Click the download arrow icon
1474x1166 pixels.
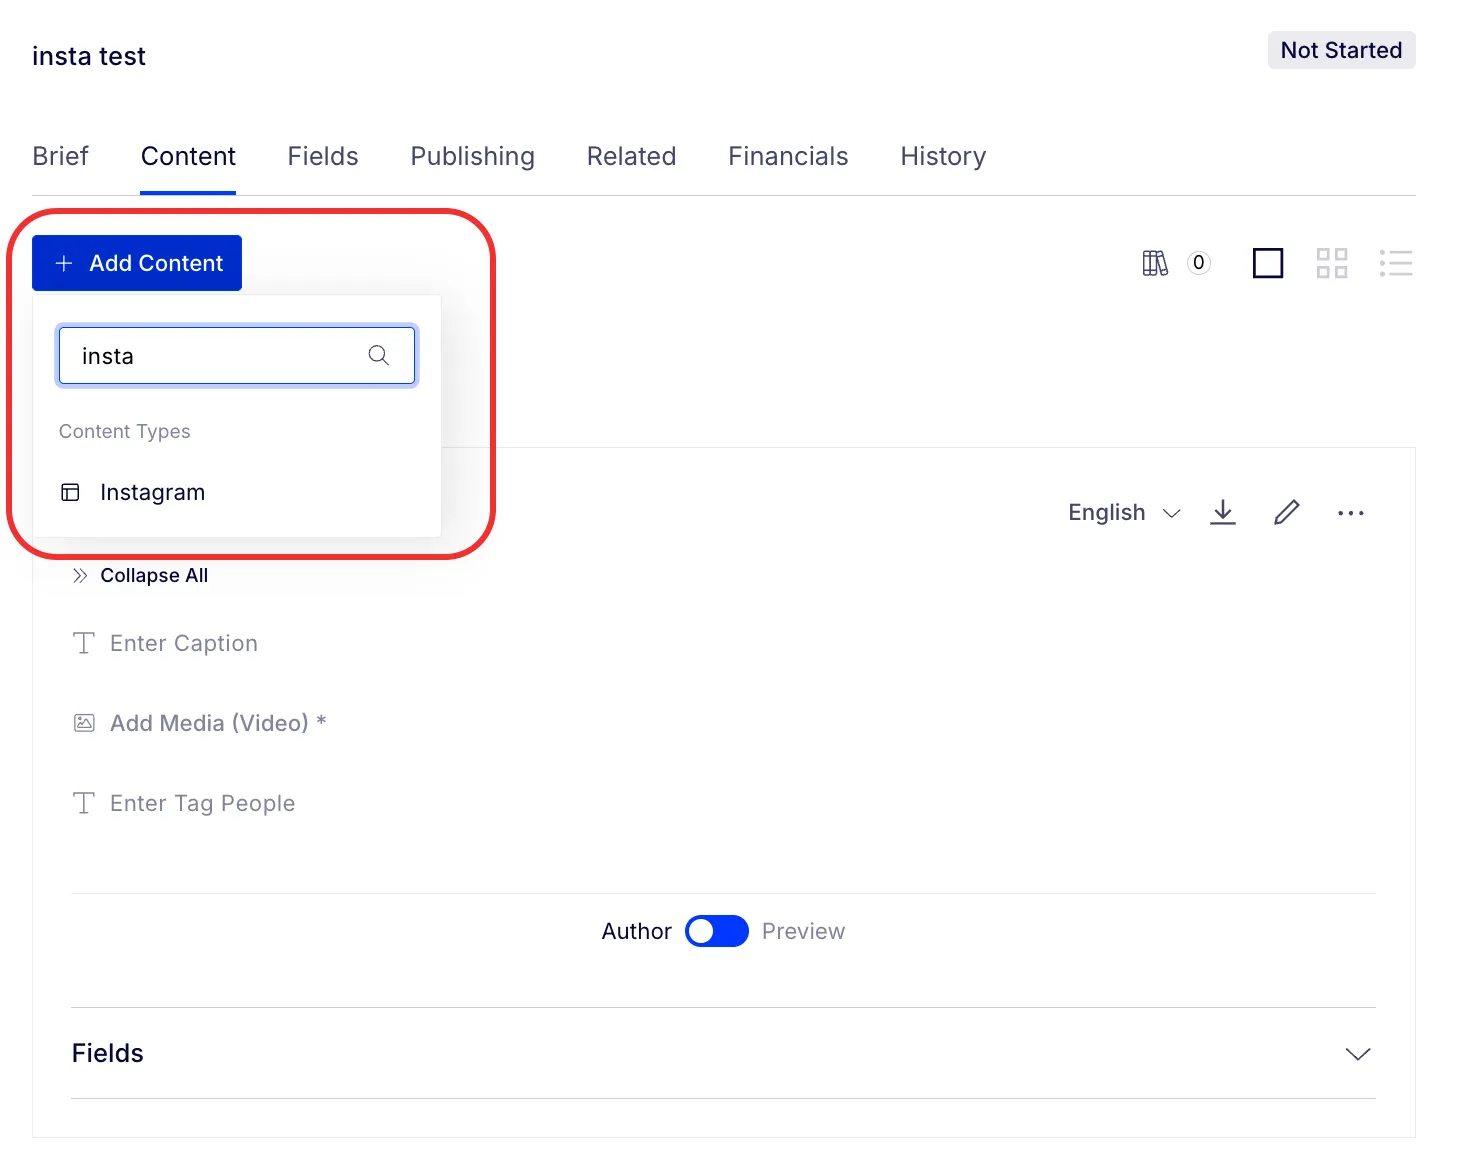pyautogui.click(x=1223, y=512)
